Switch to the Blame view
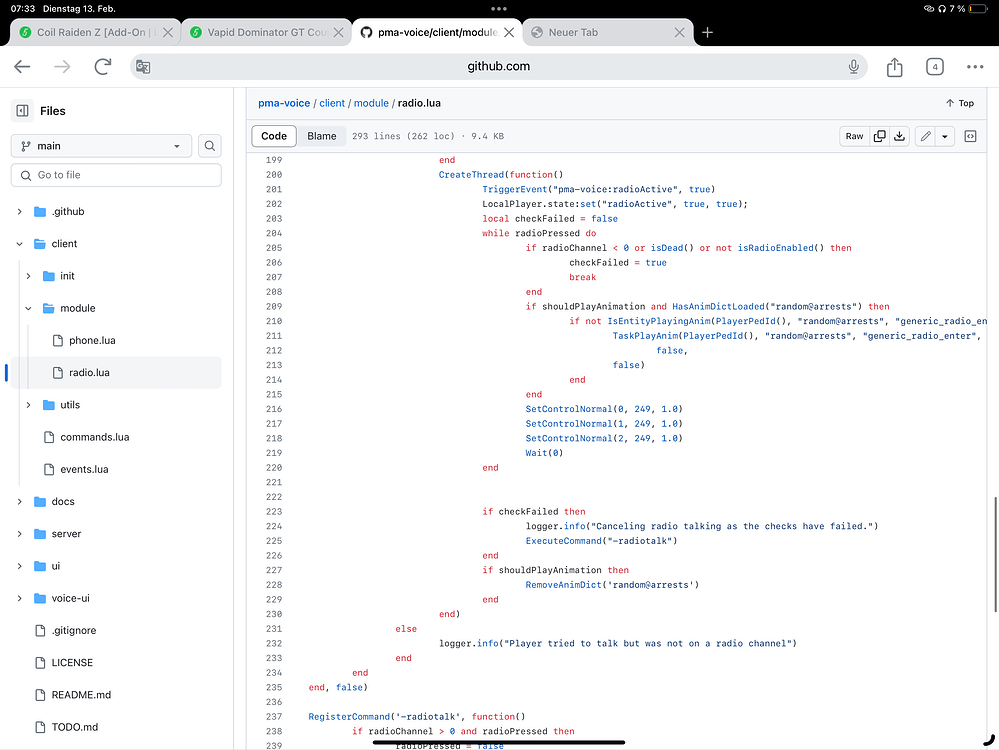The image size is (999, 750). pos(322,136)
